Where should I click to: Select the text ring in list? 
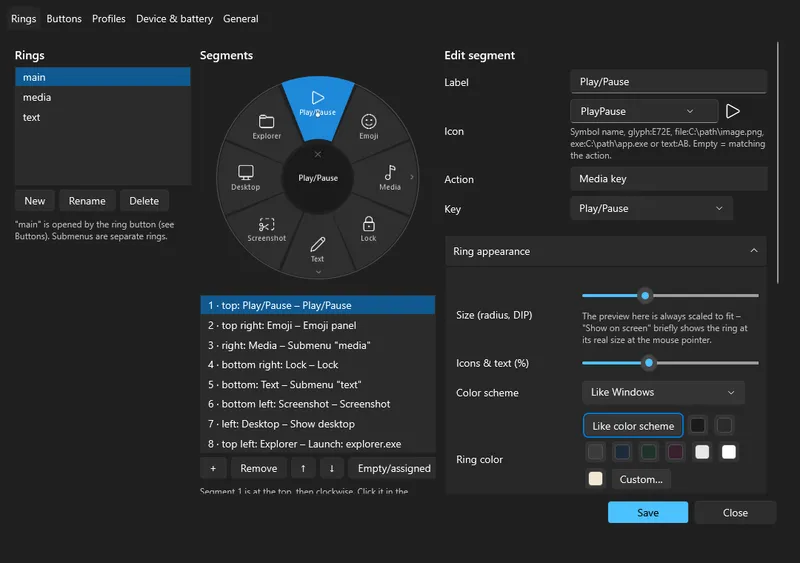[x=103, y=117]
